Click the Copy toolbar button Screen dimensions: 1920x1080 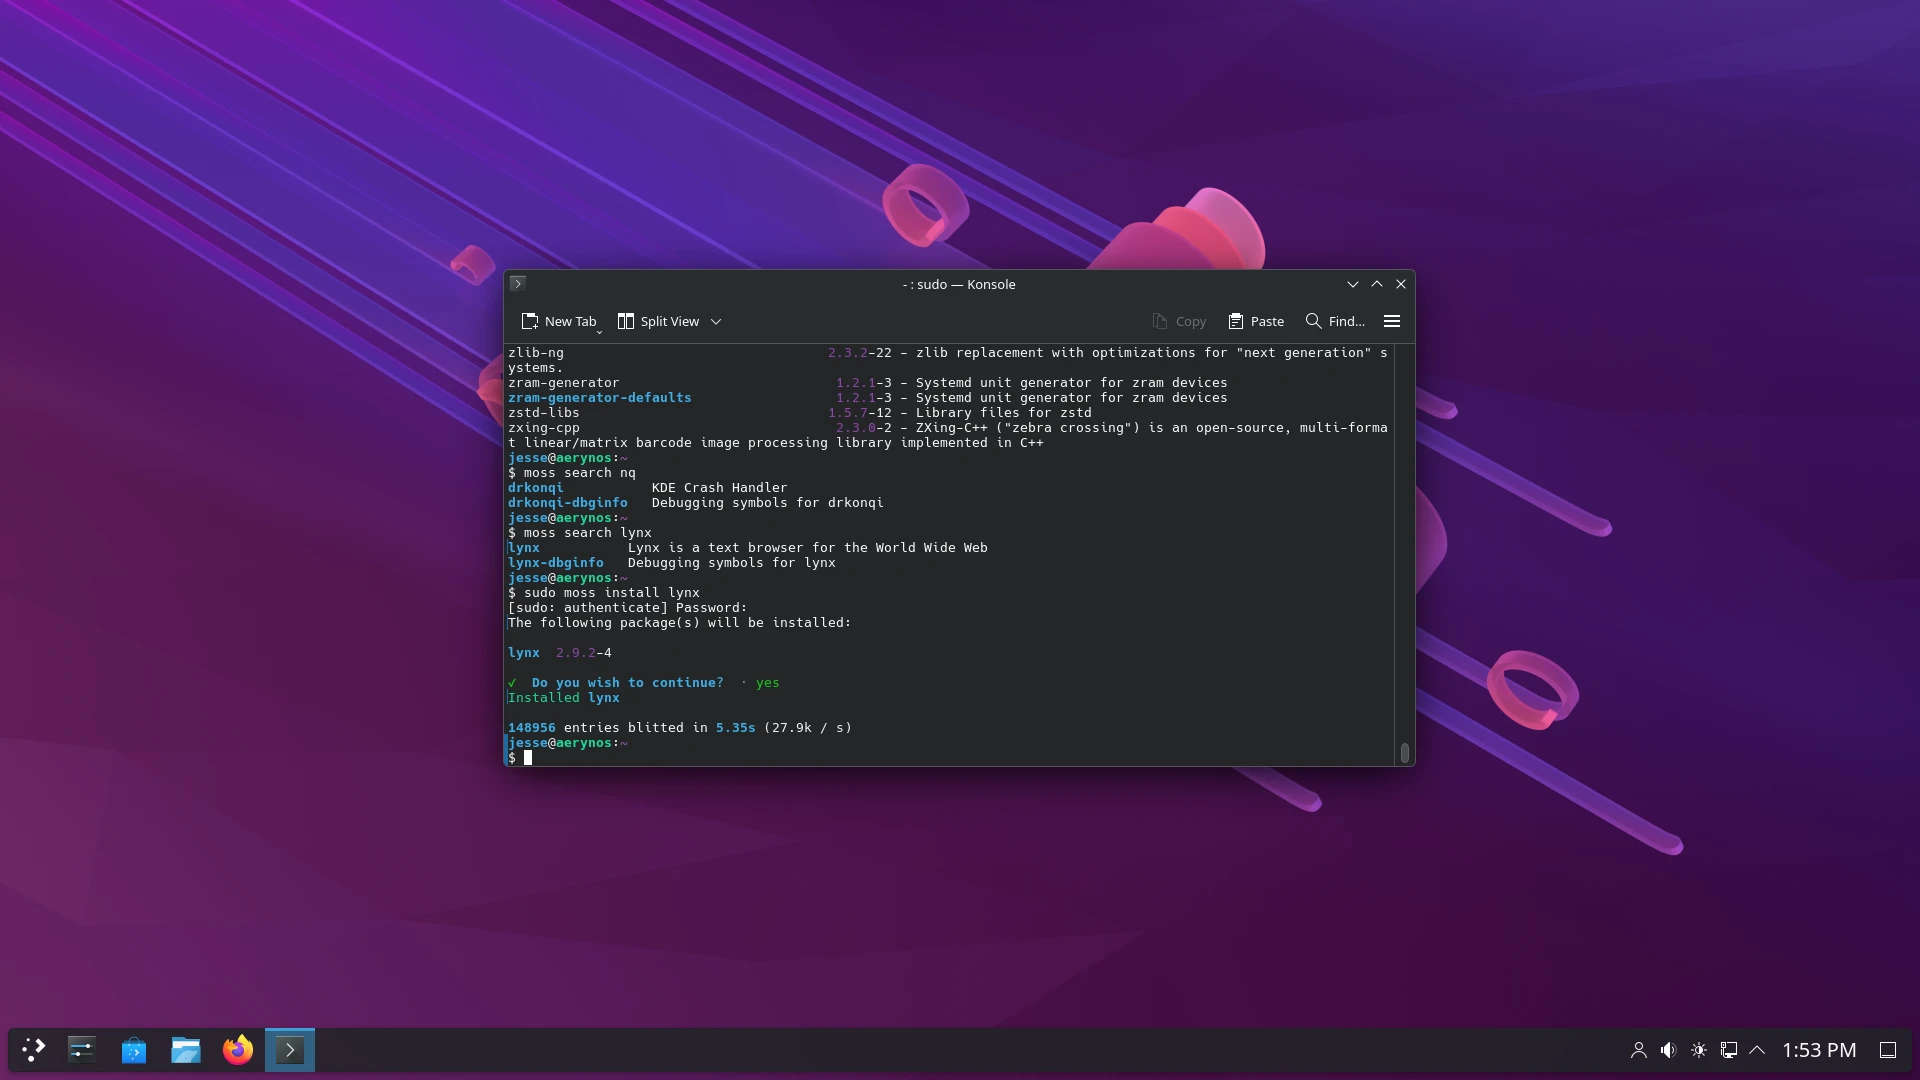(x=1179, y=321)
